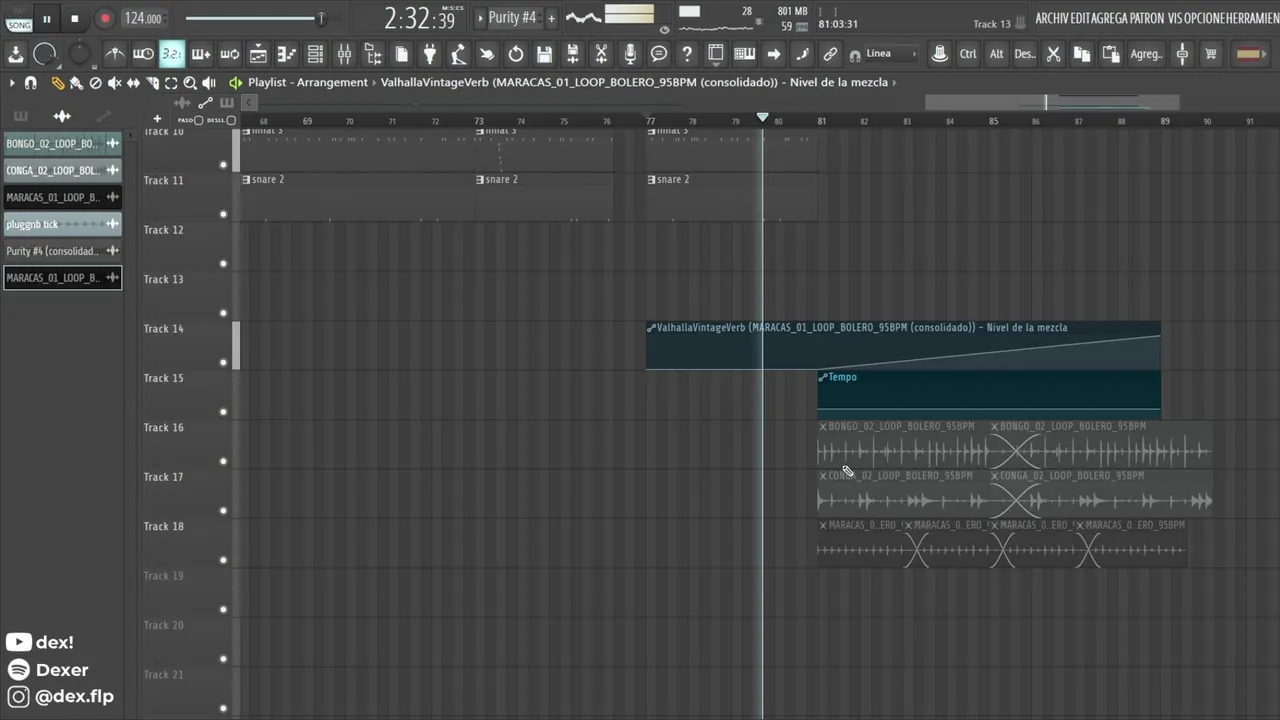Expand the playlist options arrow

click(12, 83)
